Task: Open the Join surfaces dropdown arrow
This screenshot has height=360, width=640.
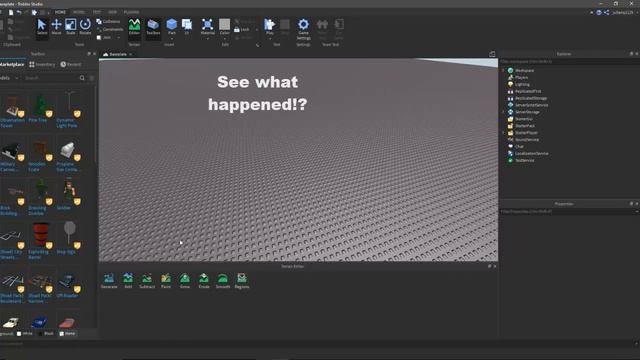Action: coord(119,38)
